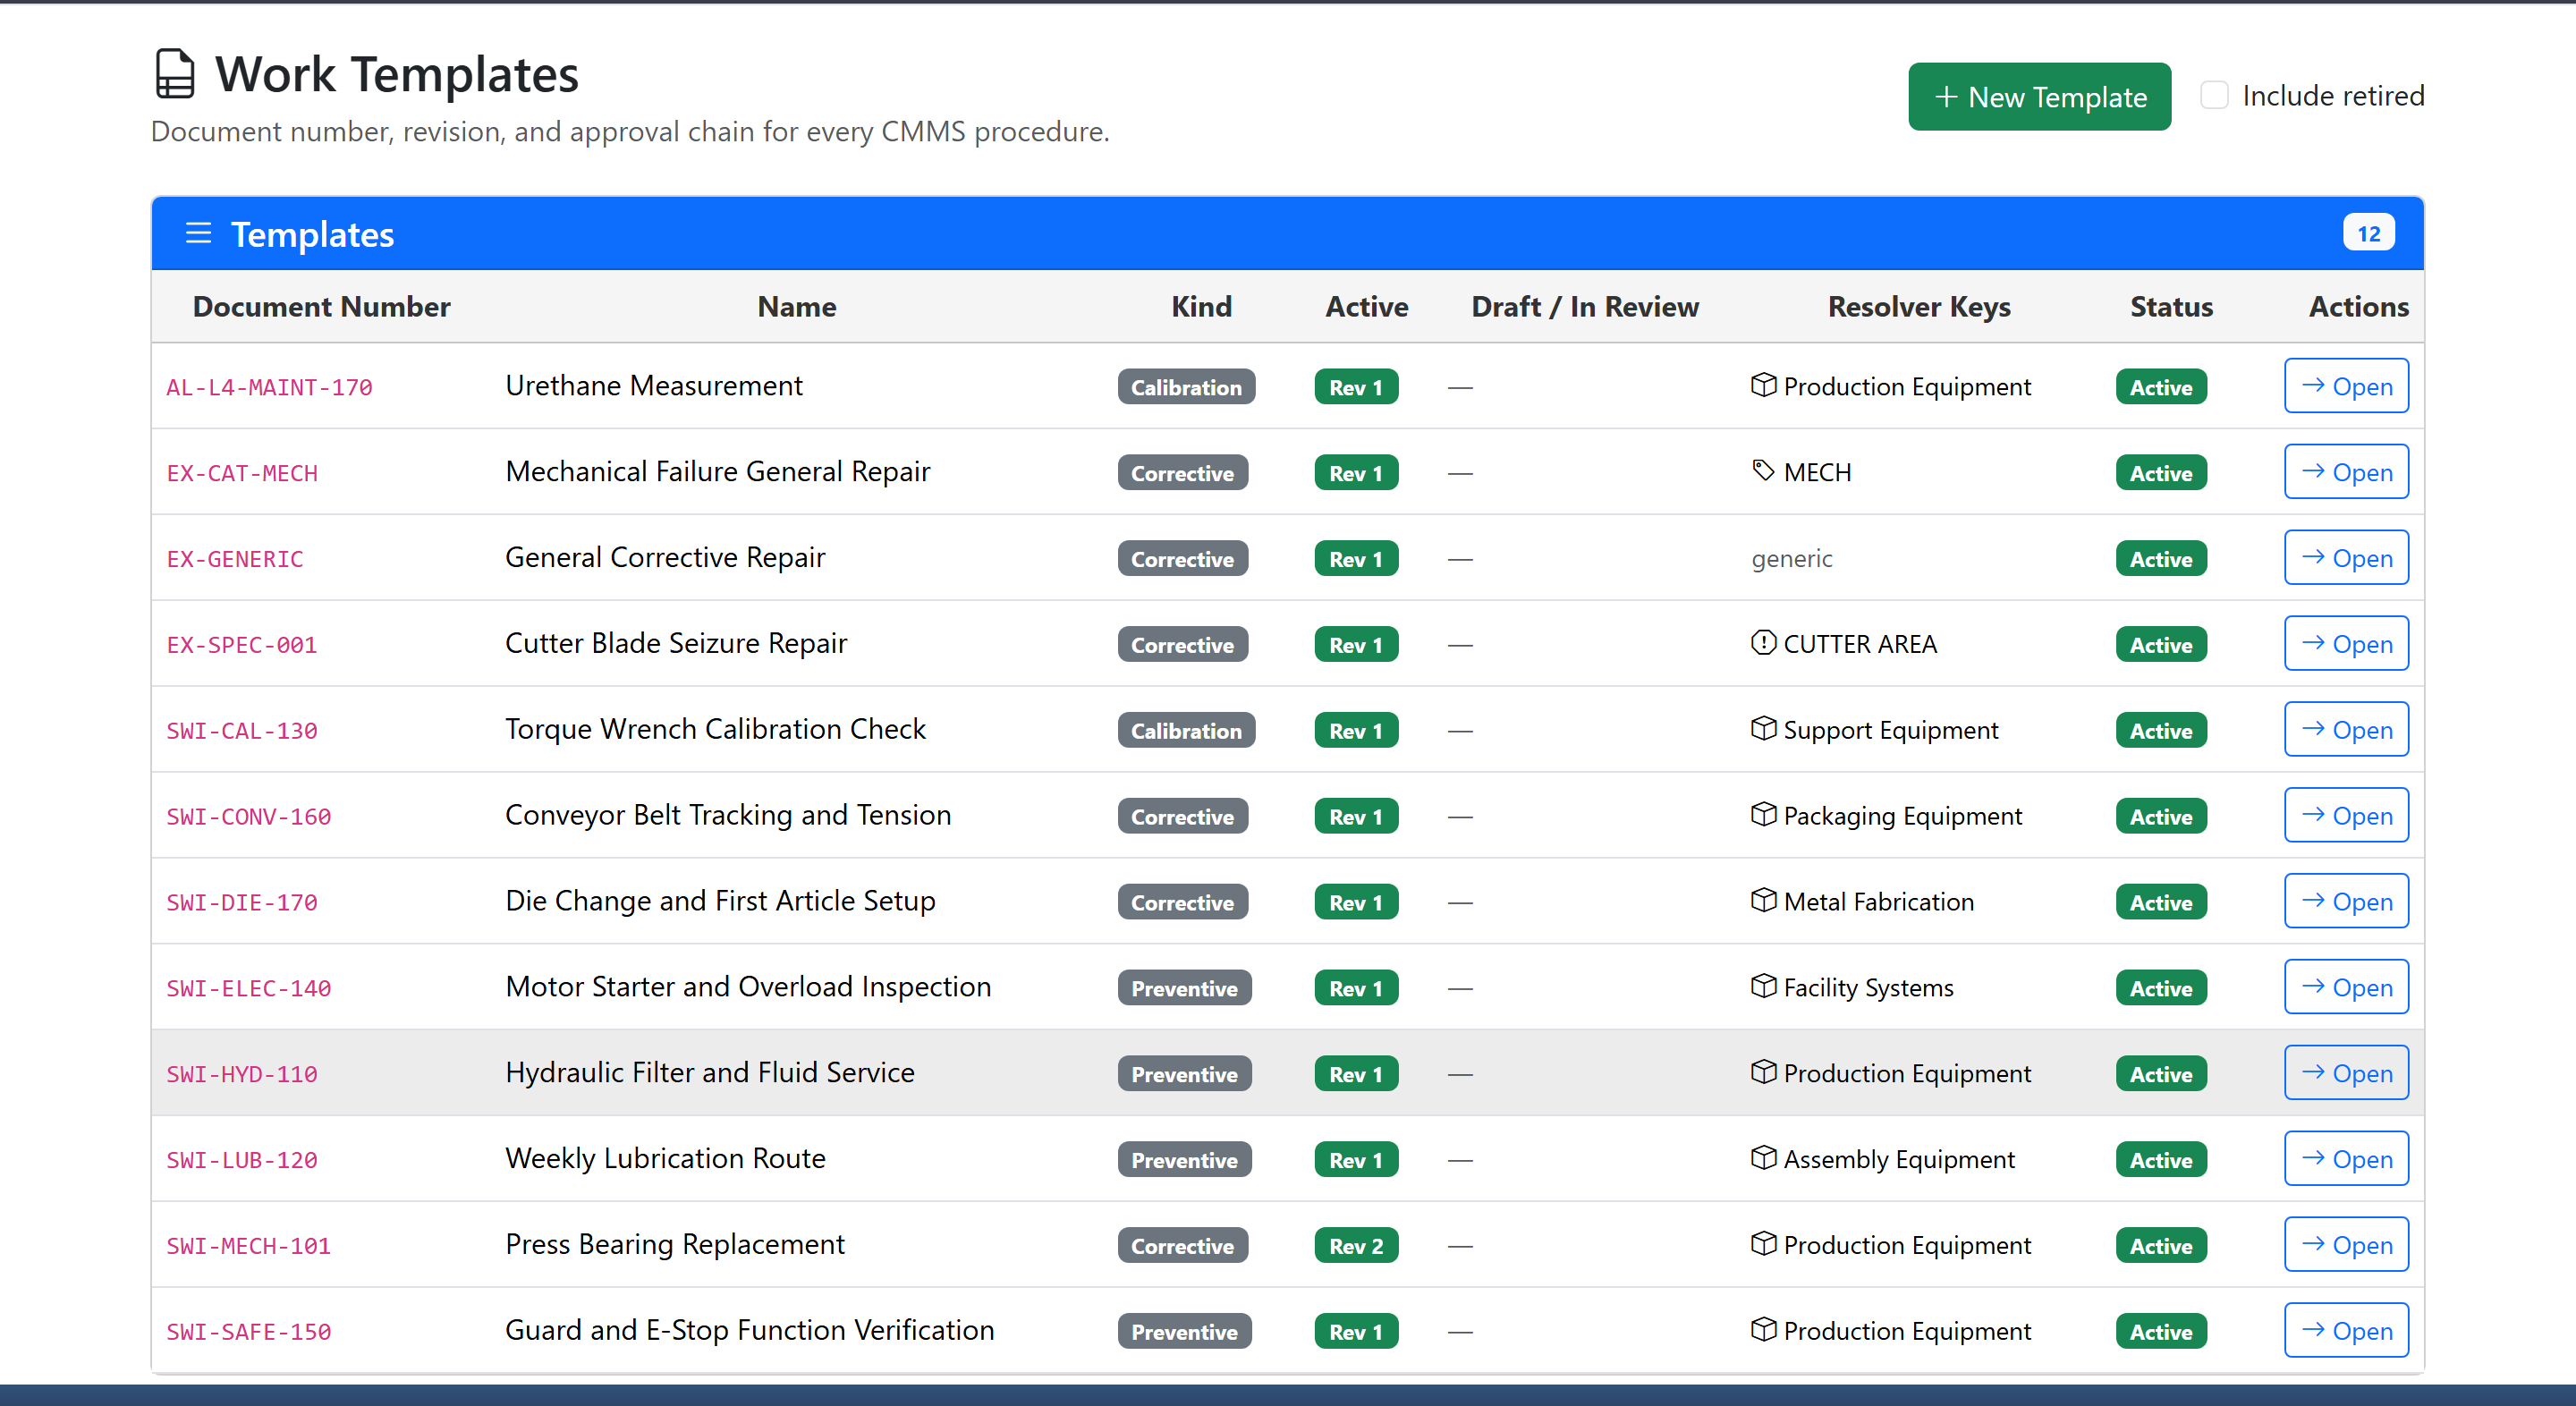
Task: Click Die Change and First Article Setup
Action: tap(721, 901)
